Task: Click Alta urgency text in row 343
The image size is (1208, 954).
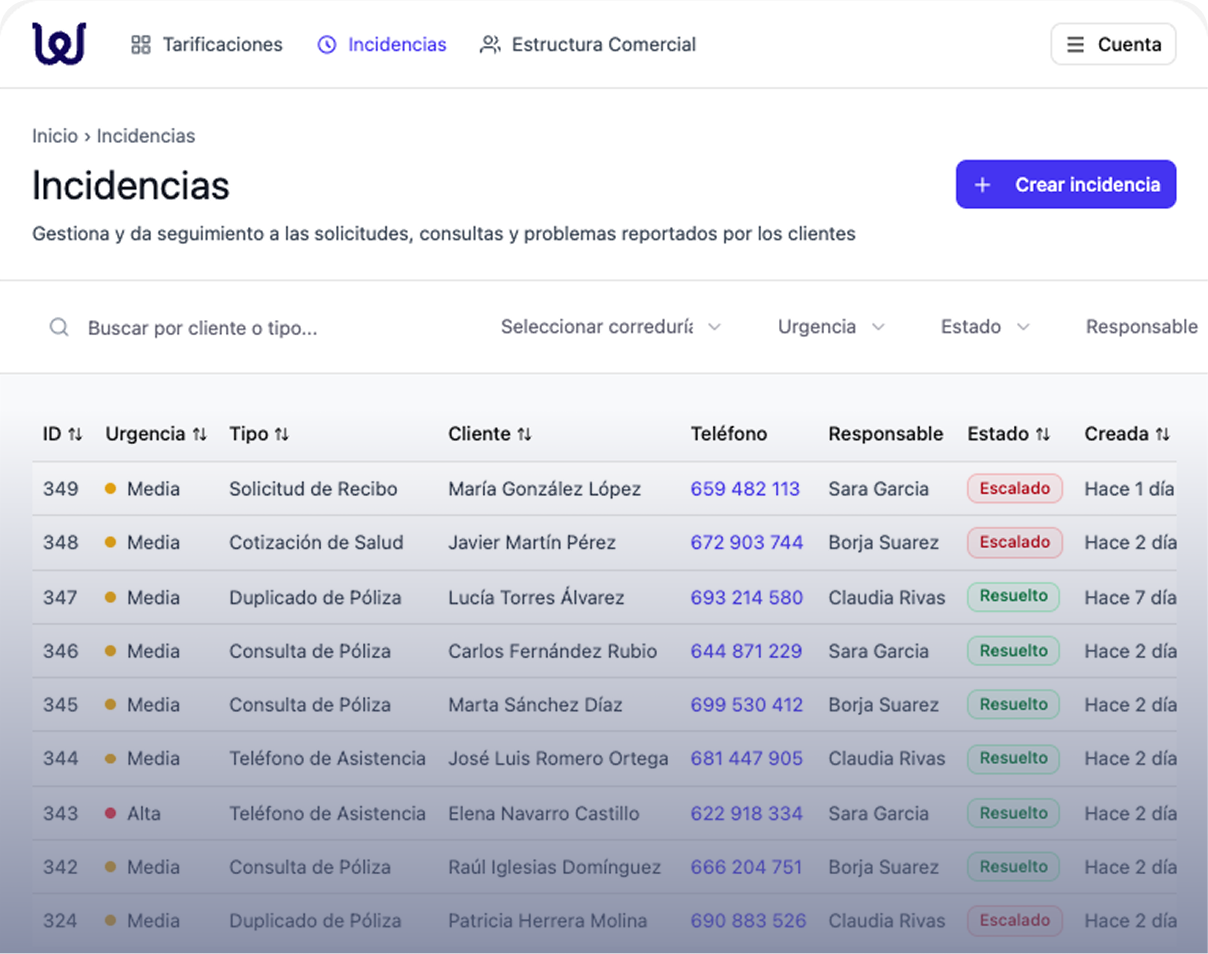Action: tap(143, 813)
